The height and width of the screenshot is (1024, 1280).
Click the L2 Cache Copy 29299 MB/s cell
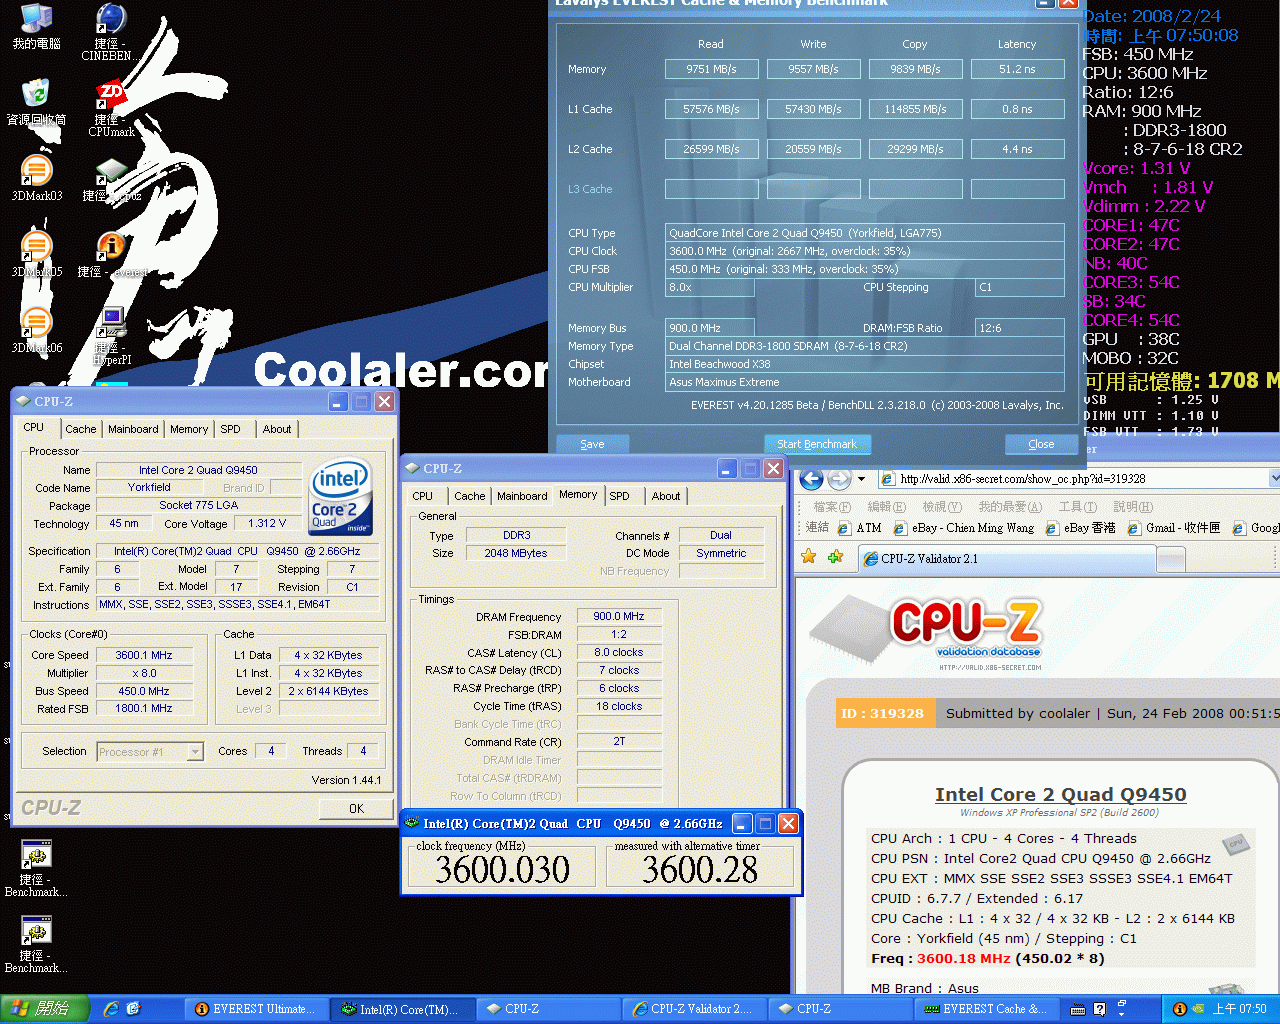915,149
